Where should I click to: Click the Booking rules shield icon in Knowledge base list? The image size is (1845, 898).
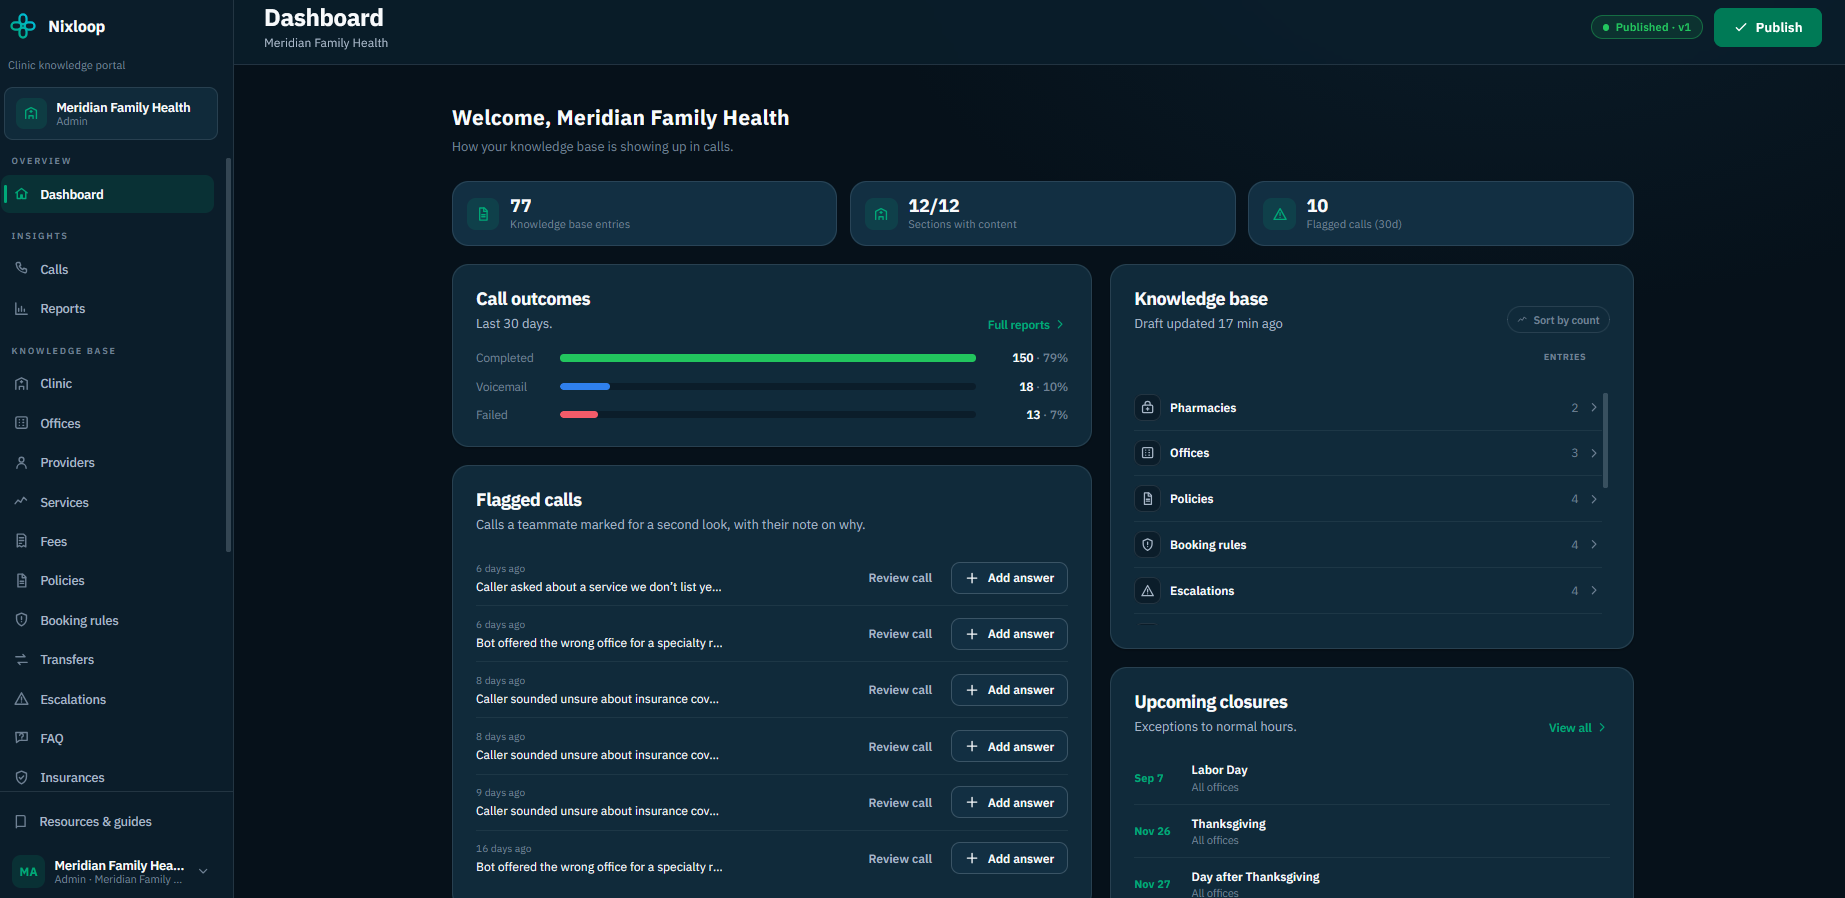1148,545
